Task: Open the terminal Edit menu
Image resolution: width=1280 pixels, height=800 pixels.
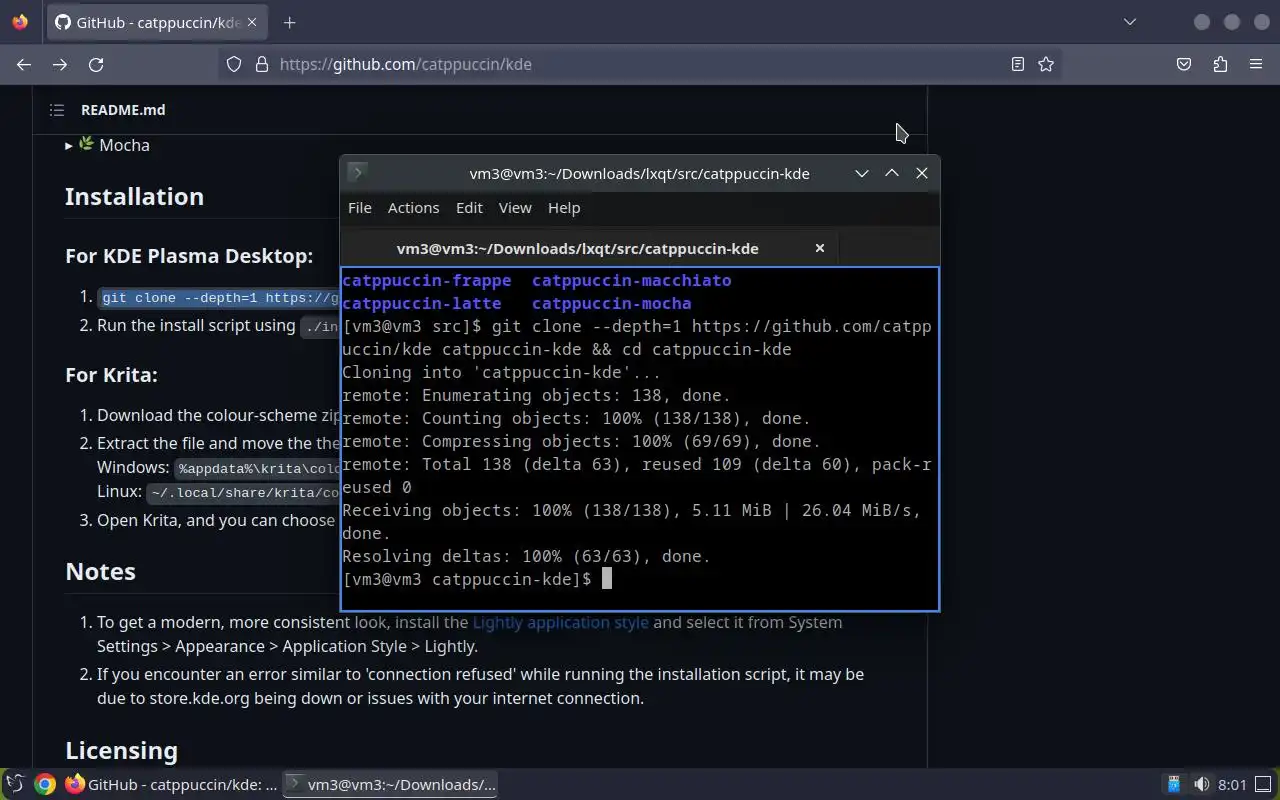Action: coord(469,208)
